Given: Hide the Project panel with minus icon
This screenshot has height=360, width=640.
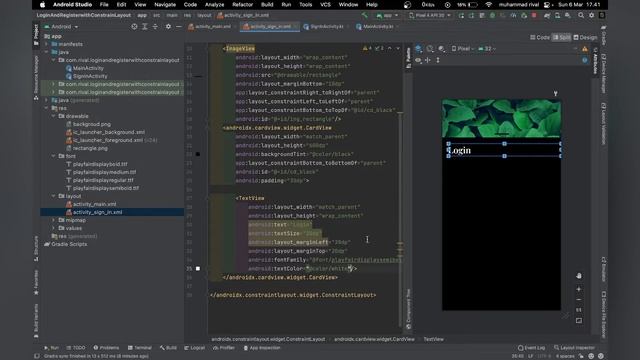Looking at the screenshot, I should click(x=179, y=27).
